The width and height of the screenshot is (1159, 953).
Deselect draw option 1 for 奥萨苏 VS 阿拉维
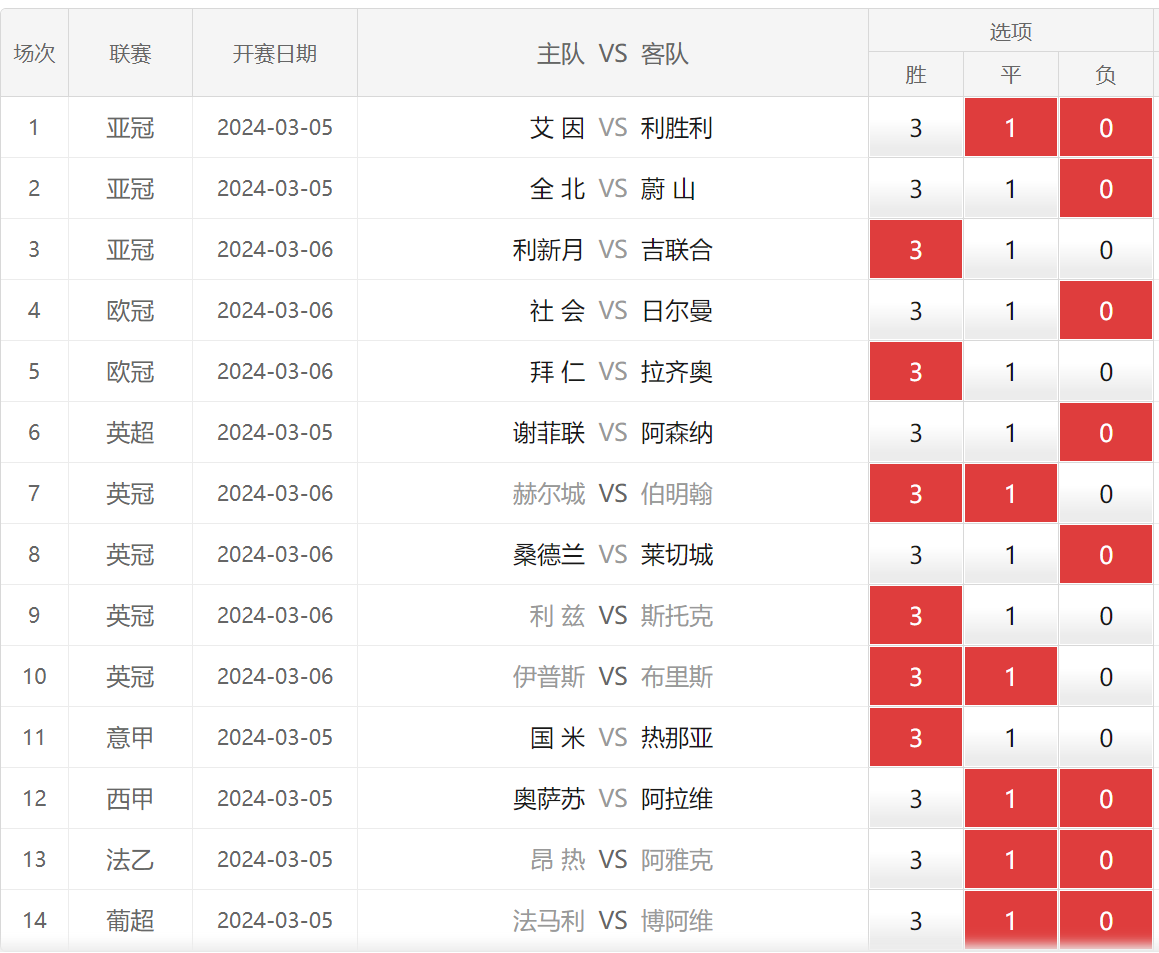1010,798
